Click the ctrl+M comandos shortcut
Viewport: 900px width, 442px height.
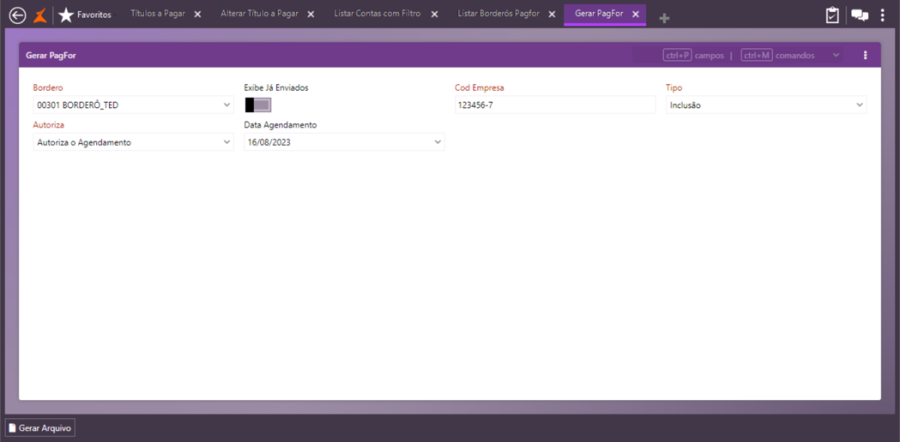pyautogui.click(x=778, y=56)
